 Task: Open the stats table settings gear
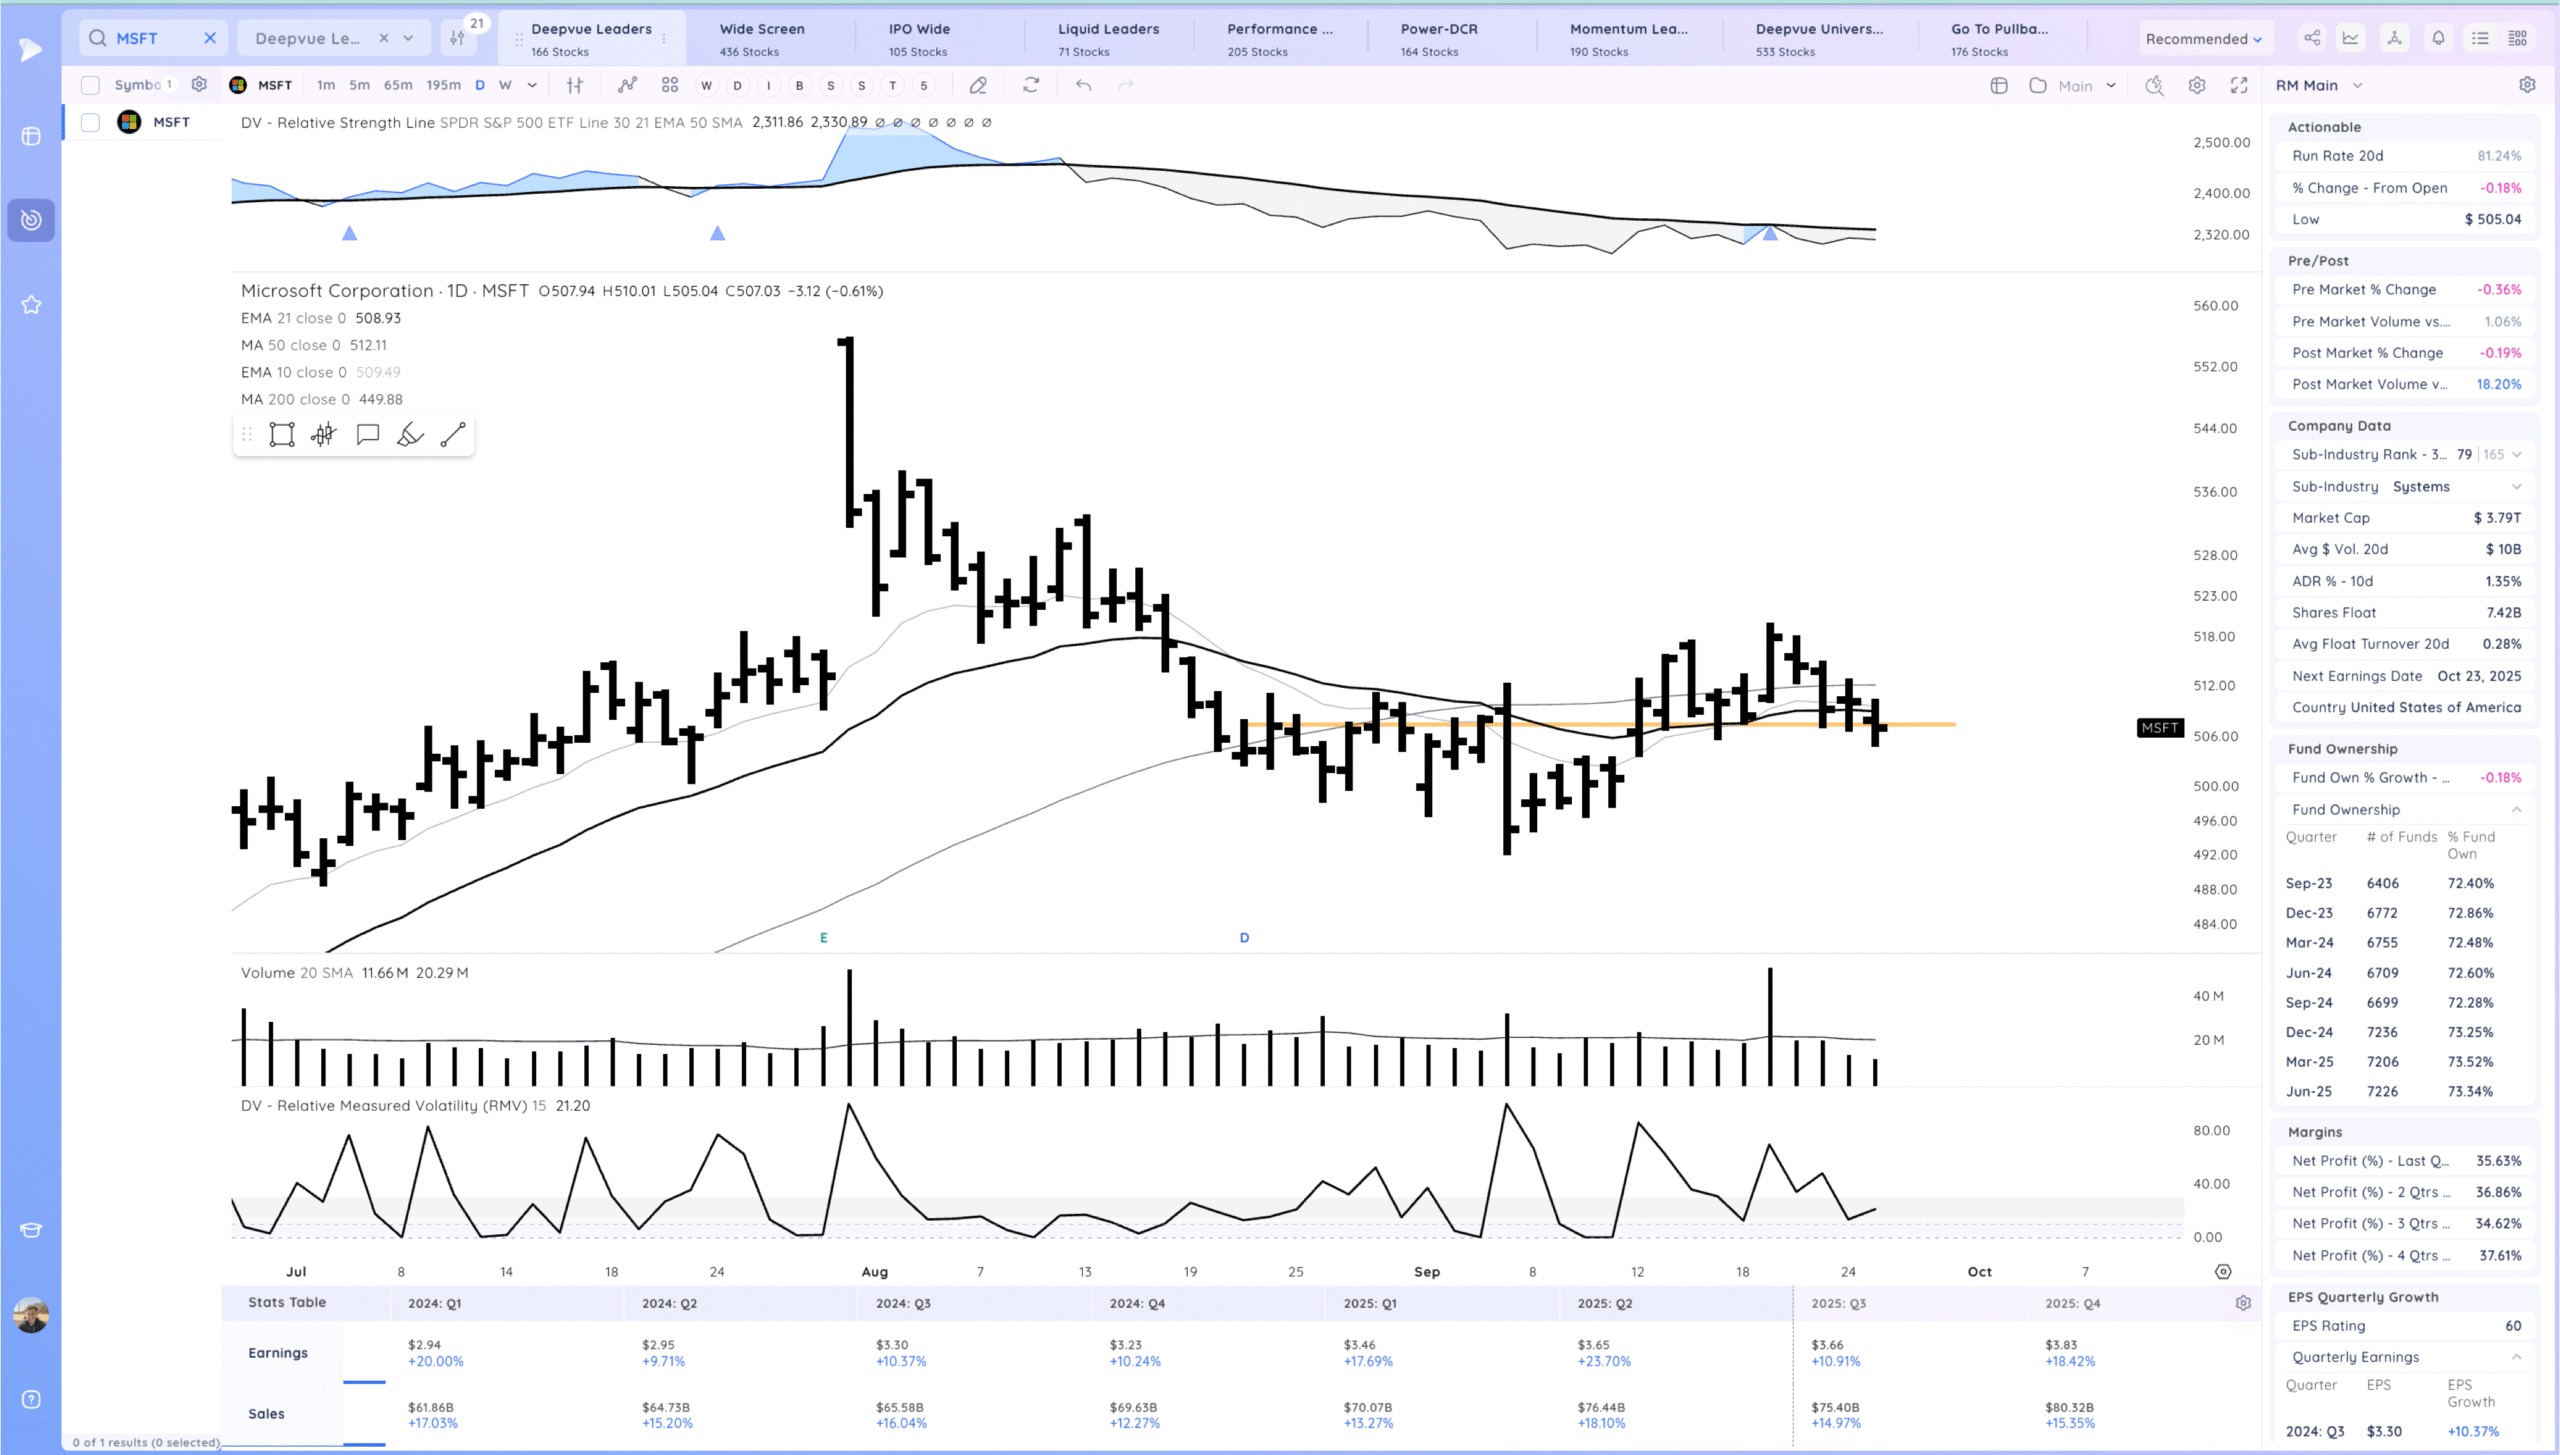[x=2243, y=1303]
